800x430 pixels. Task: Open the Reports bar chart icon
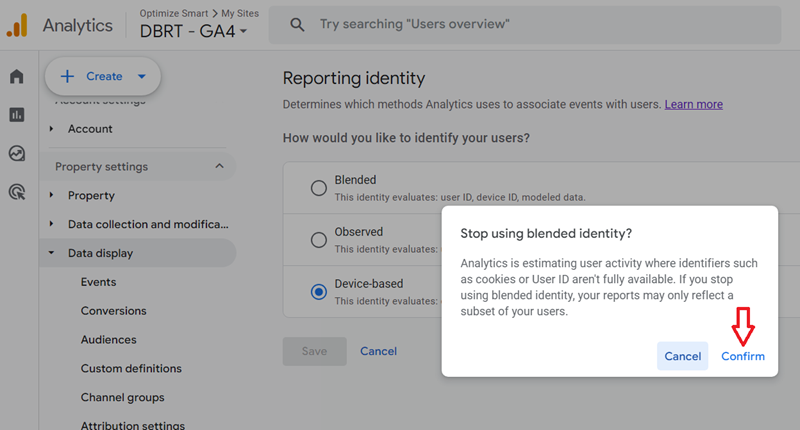tap(16, 115)
